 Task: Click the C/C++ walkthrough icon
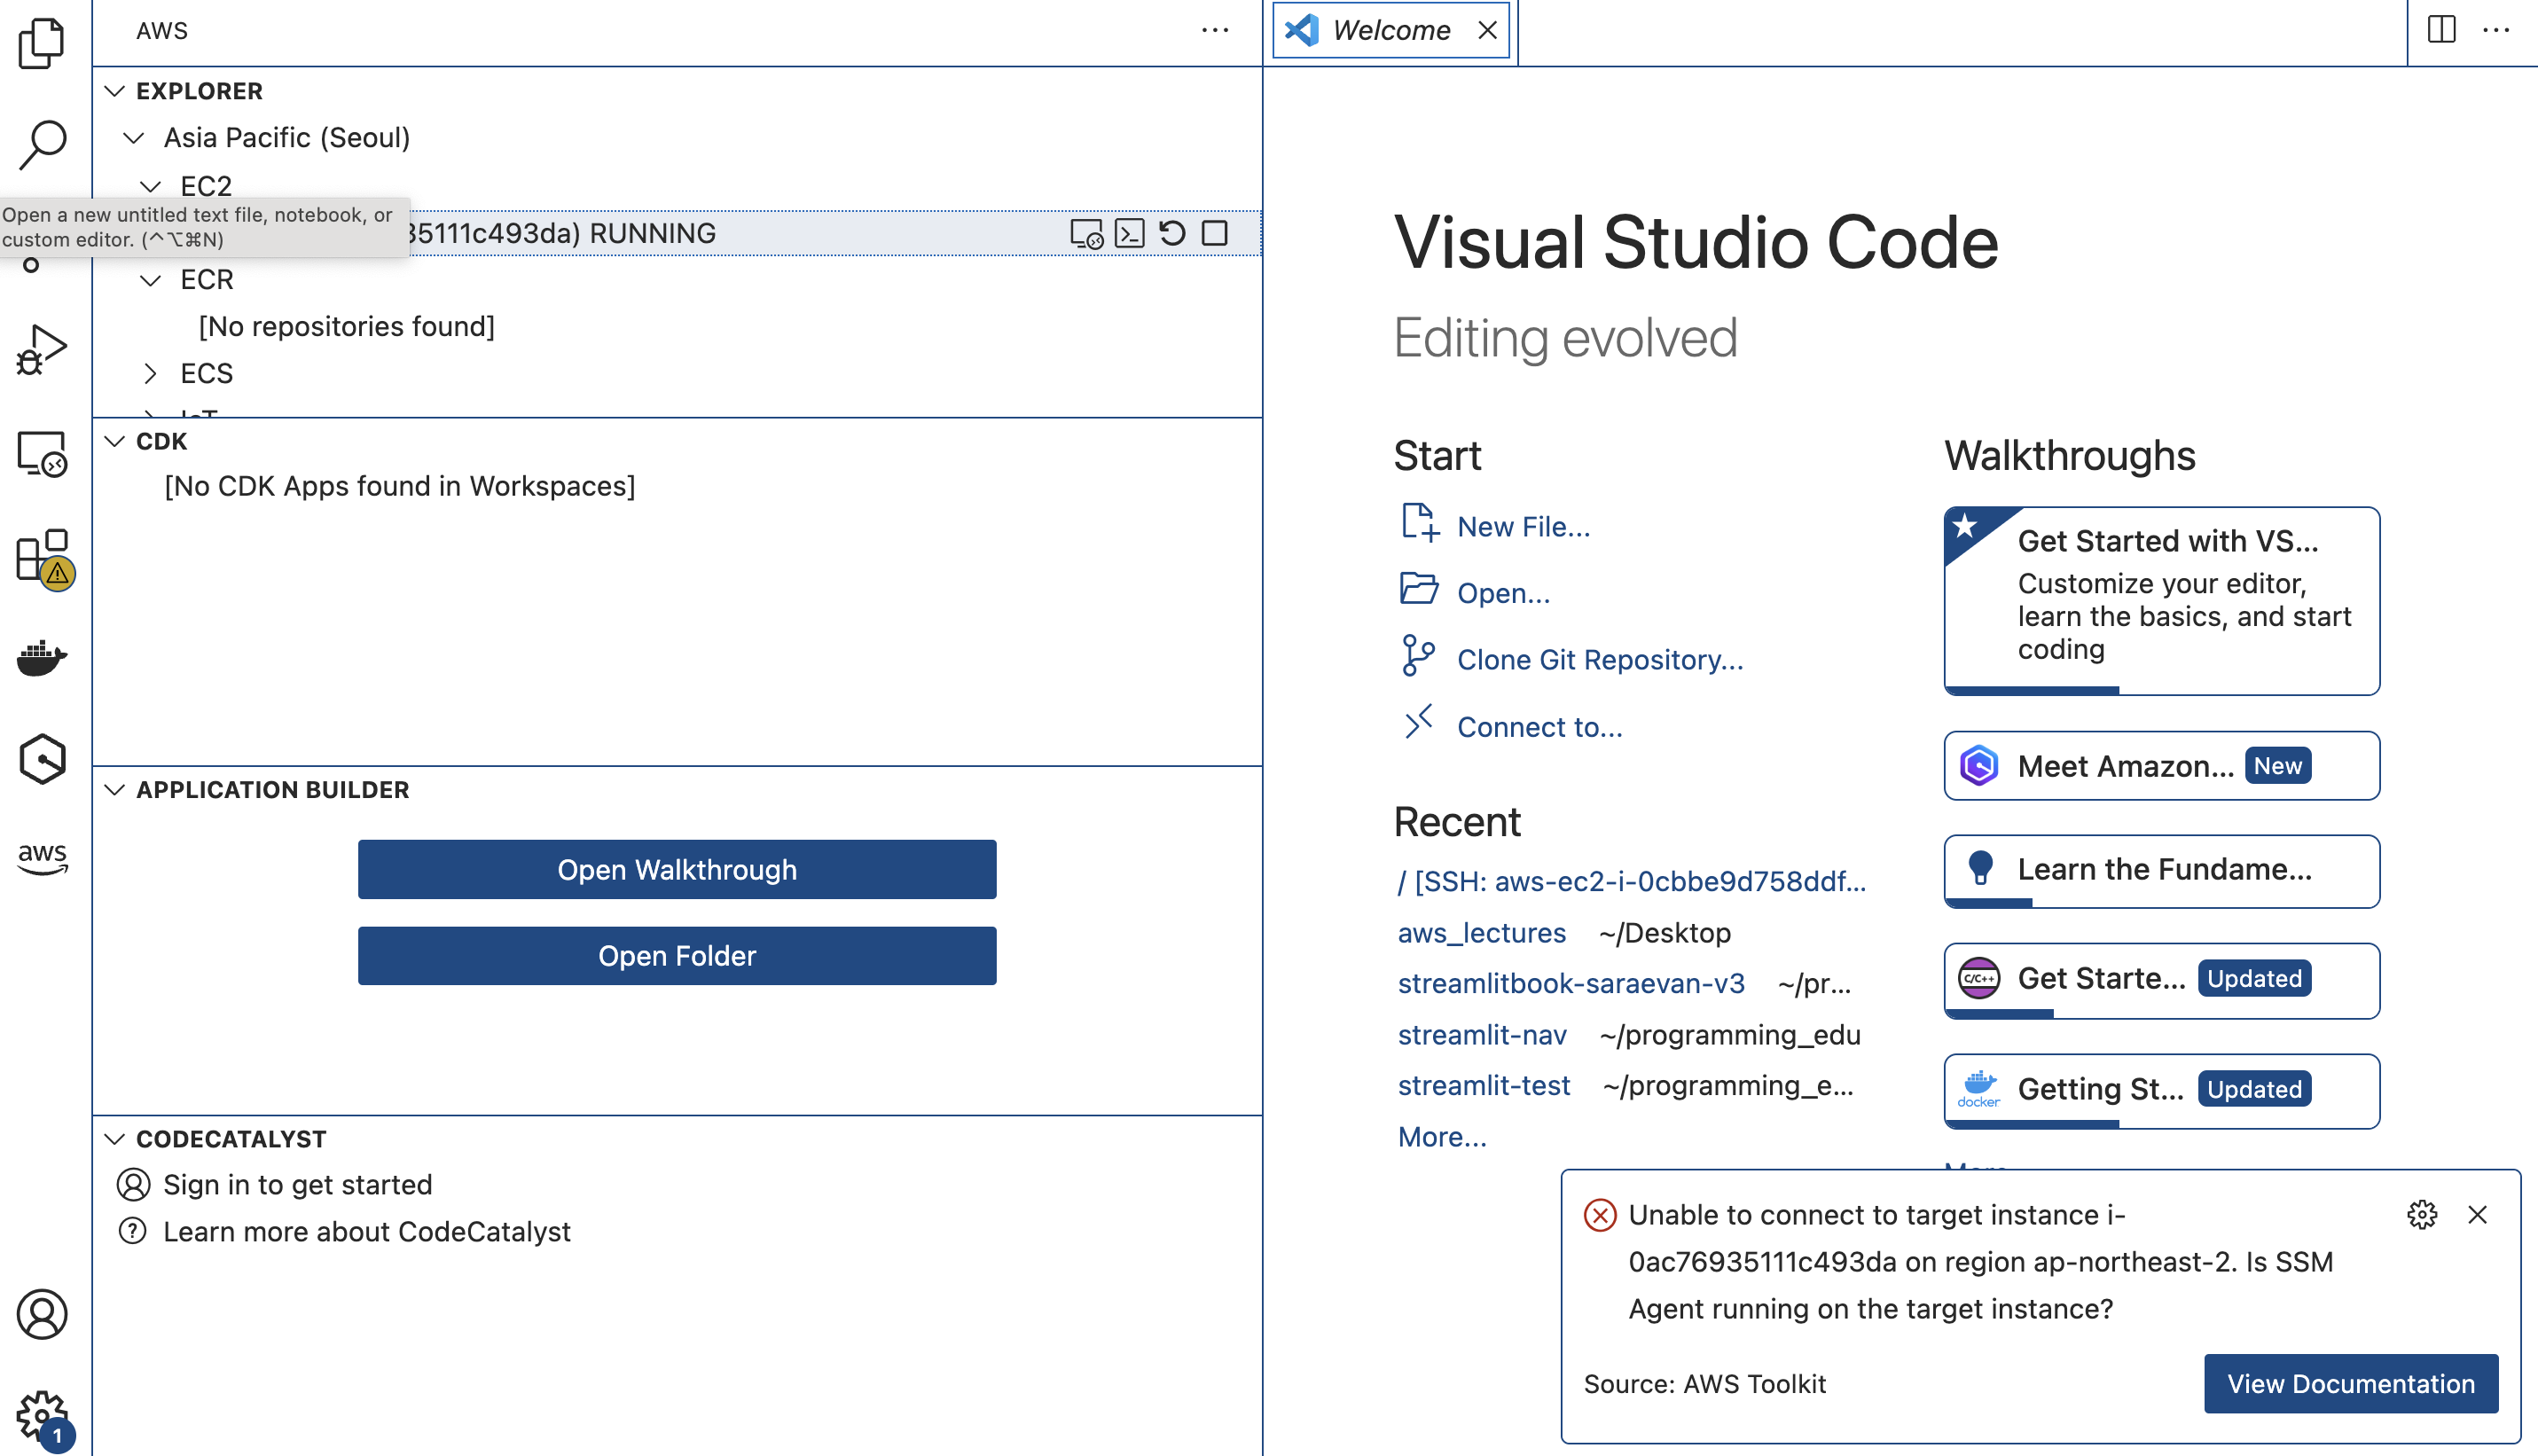1979,978
